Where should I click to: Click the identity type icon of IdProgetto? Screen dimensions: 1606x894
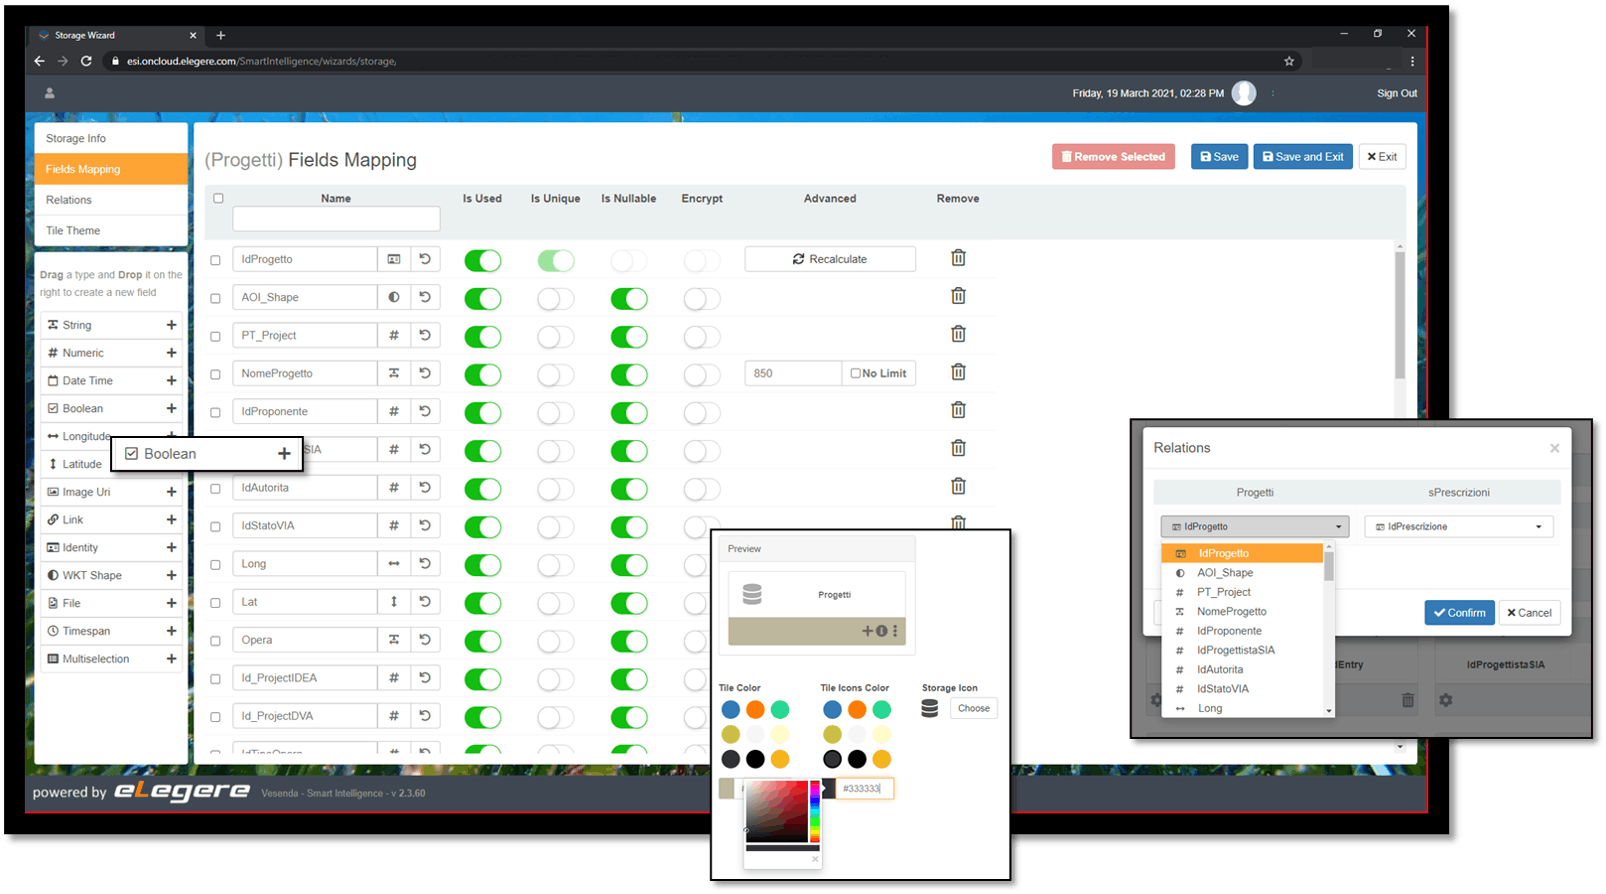click(x=394, y=259)
